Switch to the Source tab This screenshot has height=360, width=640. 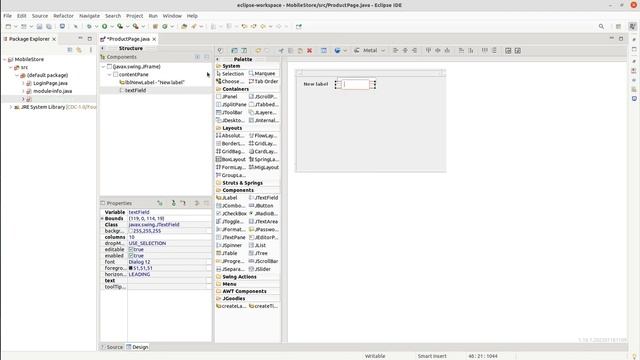(x=112, y=347)
